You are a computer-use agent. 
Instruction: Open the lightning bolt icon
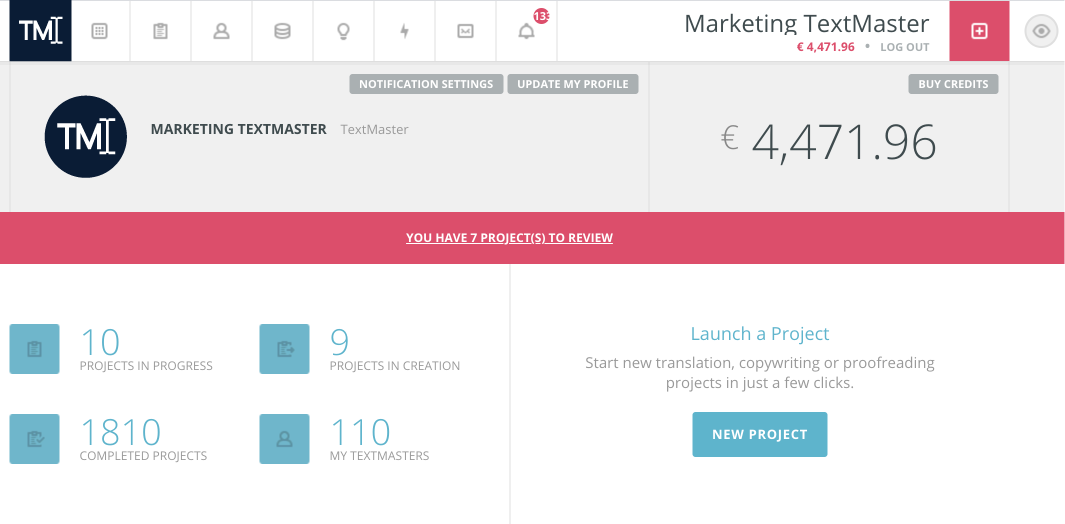click(404, 31)
